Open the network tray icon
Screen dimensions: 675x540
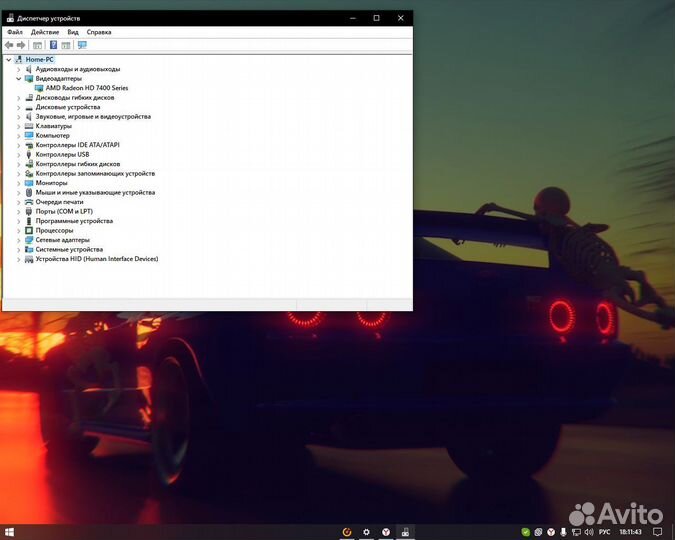click(576, 532)
